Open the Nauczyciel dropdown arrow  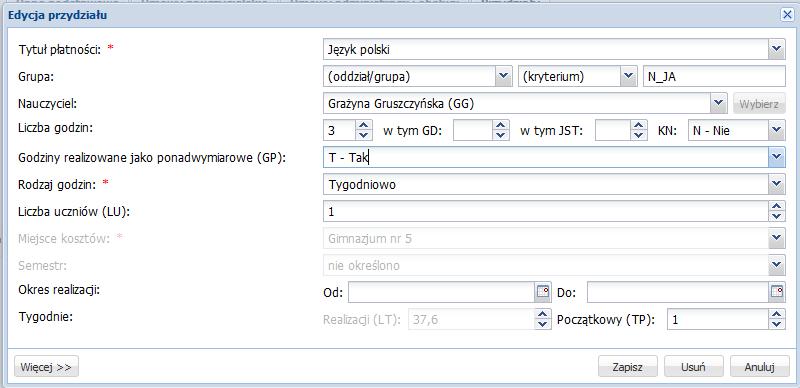tap(718, 104)
